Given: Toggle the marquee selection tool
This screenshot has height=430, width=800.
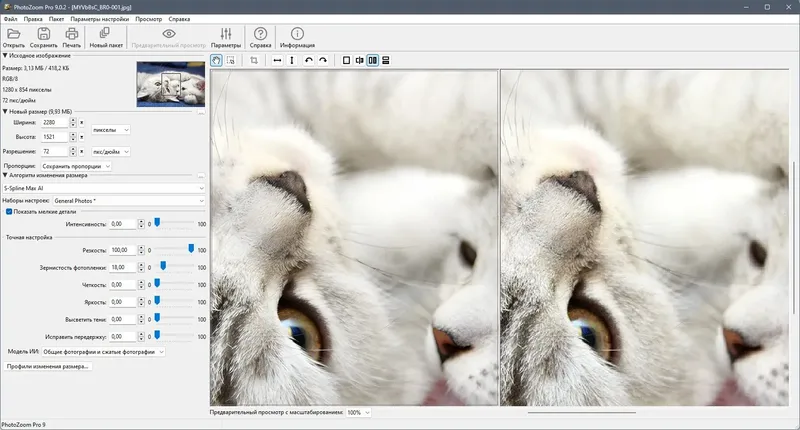Looking at the screenshot, I should [231, 60].
